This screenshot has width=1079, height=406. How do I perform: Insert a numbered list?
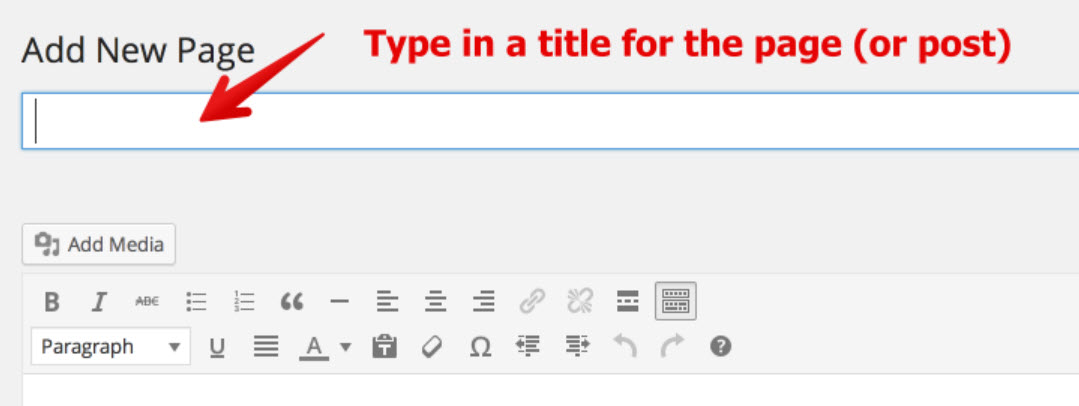tap(244, 301)
